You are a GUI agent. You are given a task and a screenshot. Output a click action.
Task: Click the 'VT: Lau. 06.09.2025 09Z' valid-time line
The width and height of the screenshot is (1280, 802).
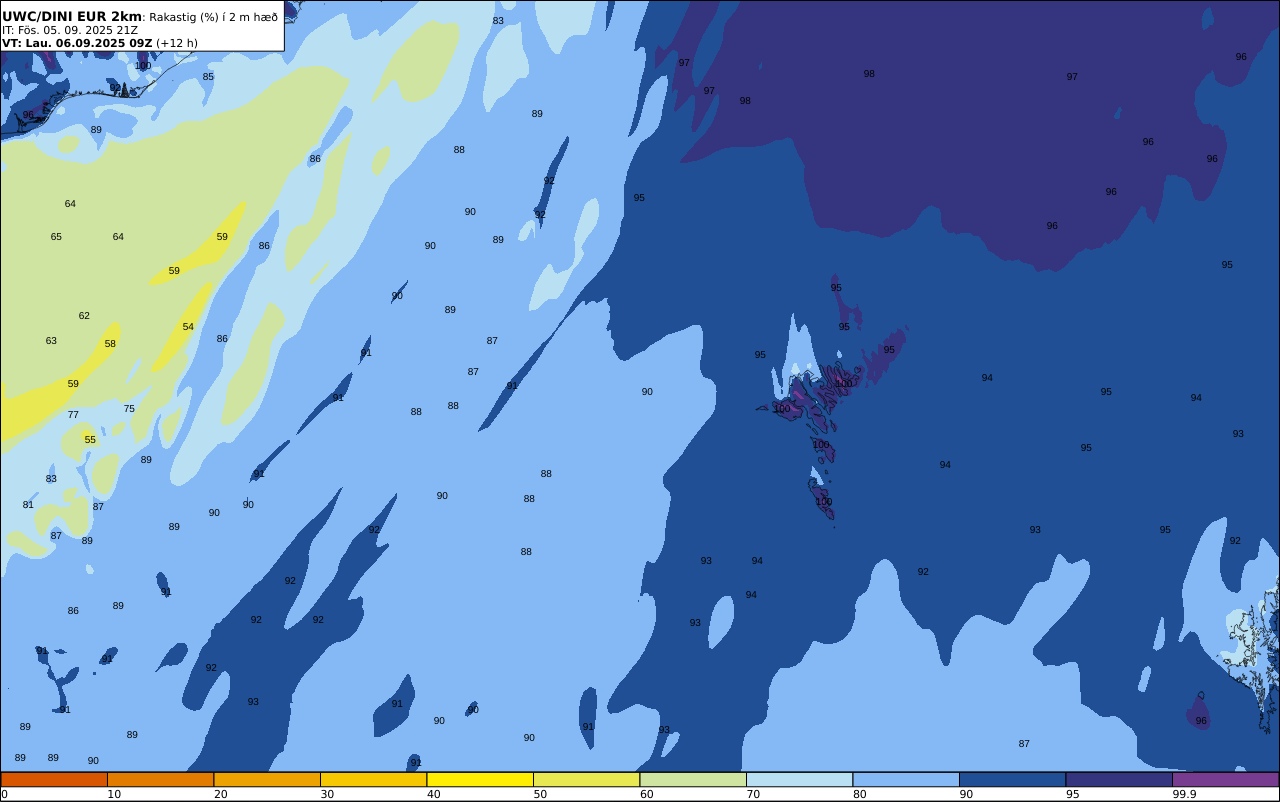77,43
